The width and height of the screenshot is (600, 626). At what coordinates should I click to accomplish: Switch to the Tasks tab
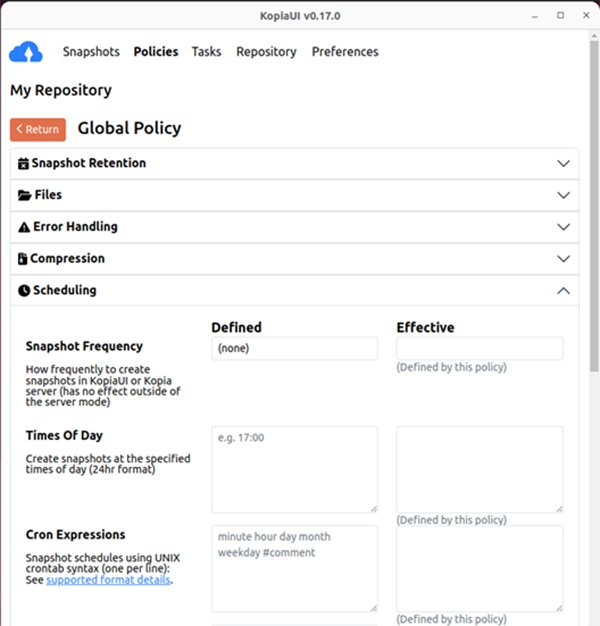pos(207,52)
